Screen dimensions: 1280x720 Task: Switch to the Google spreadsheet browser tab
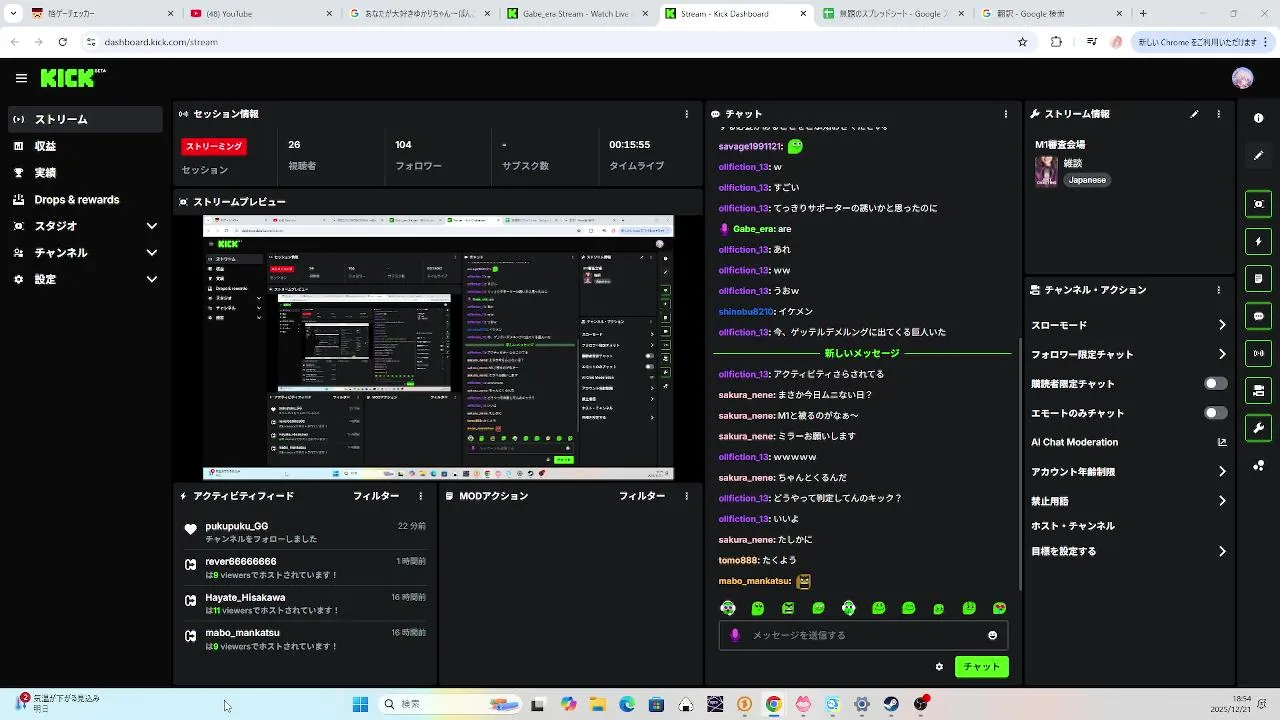(892, 14)
